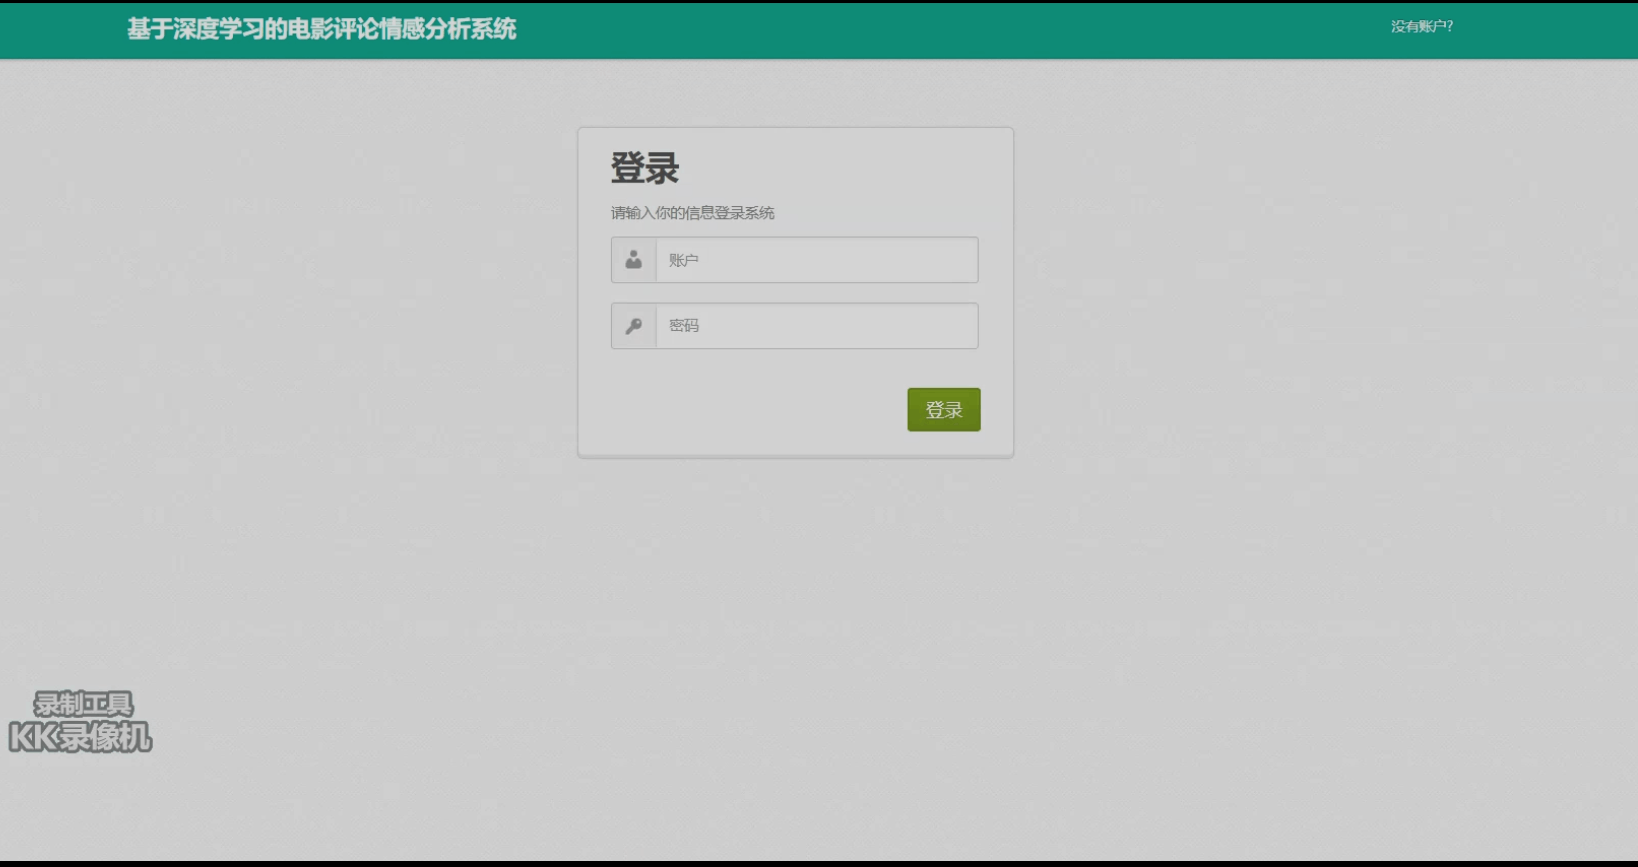1638x867 pixels.
Task: Click card space between password field and button
Action: point(795,368)
